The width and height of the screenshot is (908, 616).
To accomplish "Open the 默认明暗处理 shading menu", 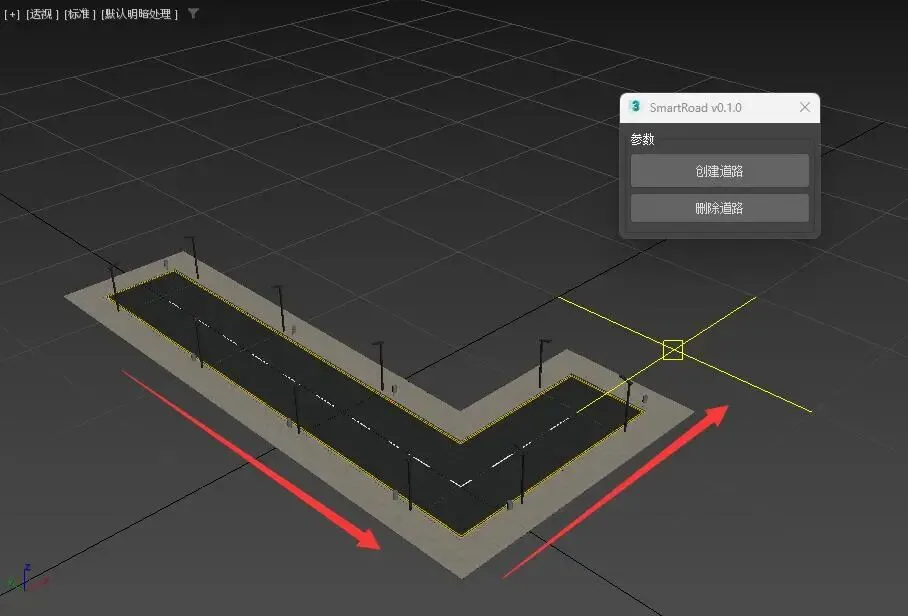I will coord(139,14).
